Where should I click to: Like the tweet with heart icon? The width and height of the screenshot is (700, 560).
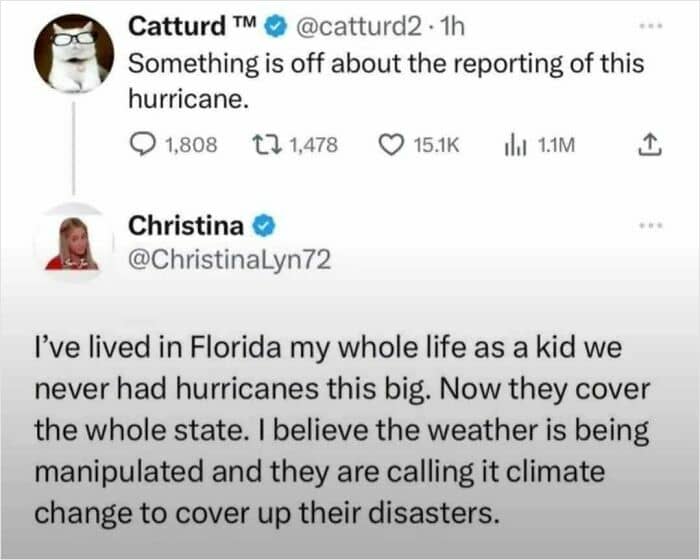click(x=390, y=145)
